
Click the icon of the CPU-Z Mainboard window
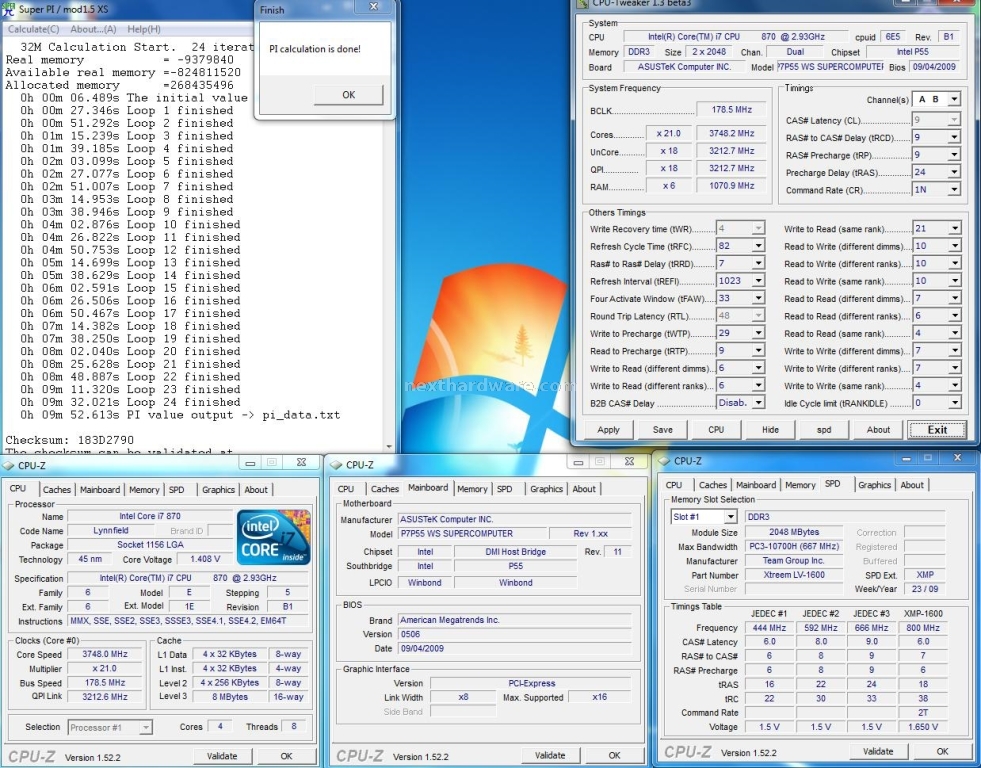336,465
